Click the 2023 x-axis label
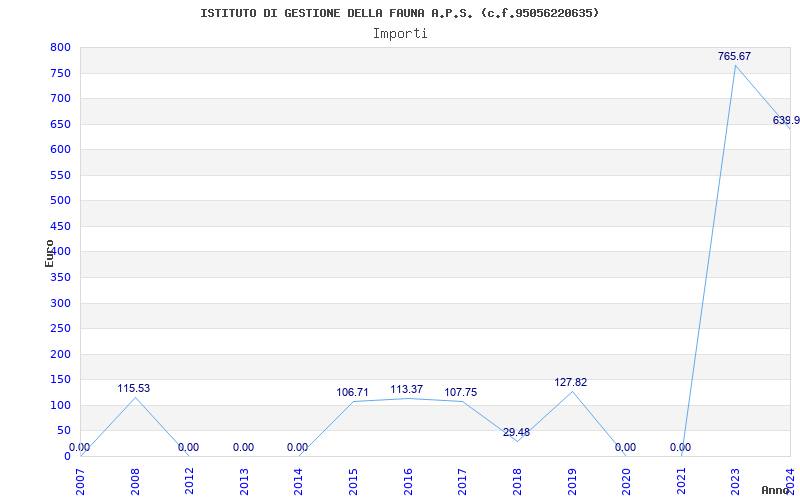The width and height of the screenshot is (800, 500). click(735, 482)
